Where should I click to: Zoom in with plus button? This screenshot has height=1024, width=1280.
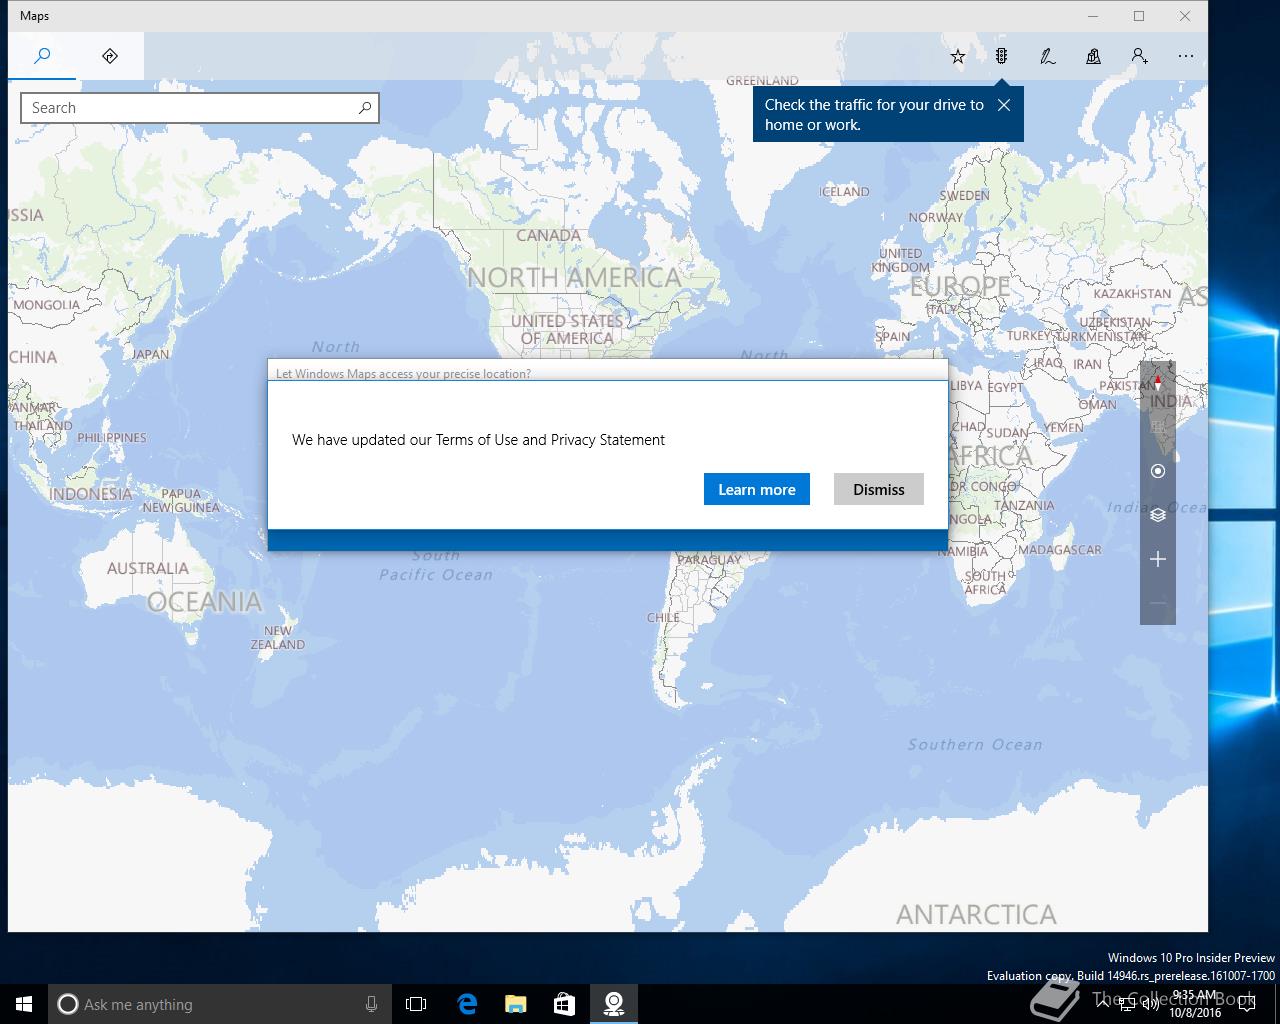click(1158, 559)
